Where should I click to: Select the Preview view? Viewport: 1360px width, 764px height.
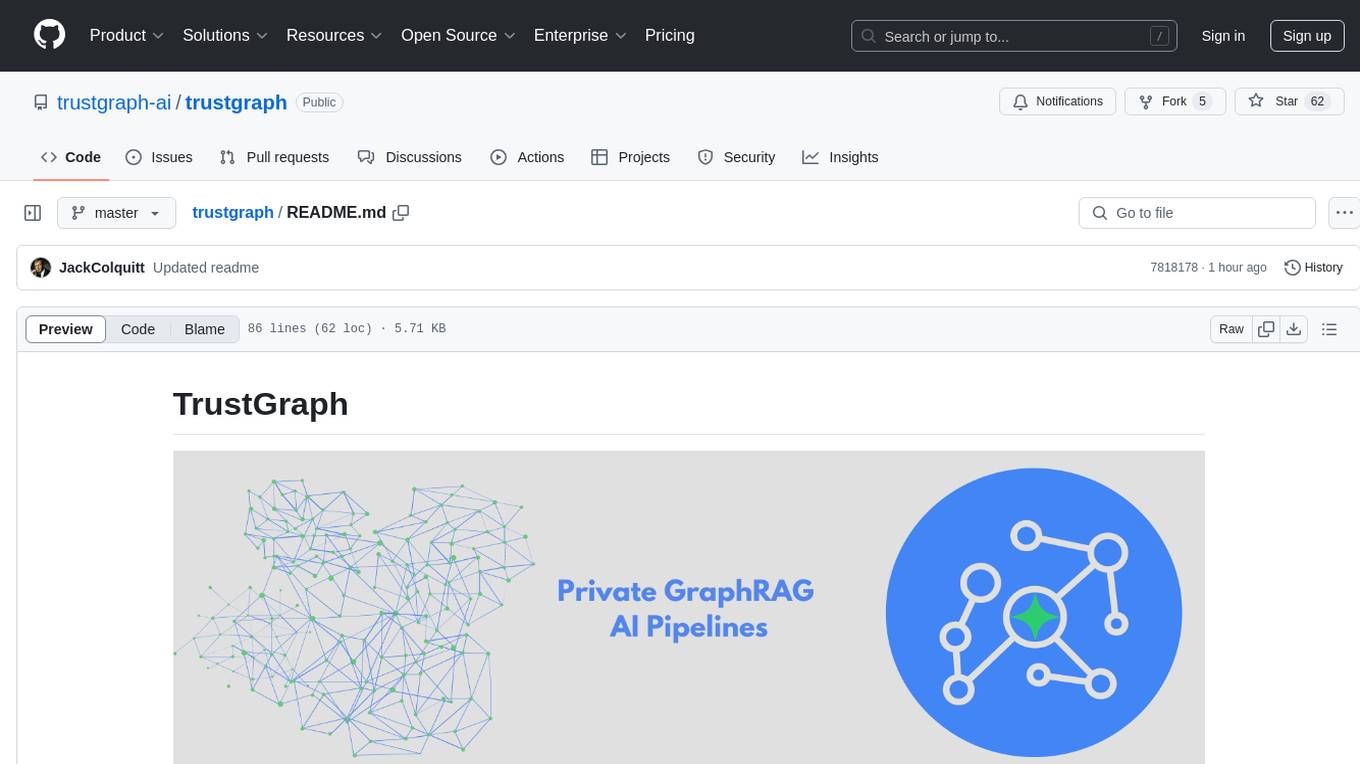coord(66,329)
